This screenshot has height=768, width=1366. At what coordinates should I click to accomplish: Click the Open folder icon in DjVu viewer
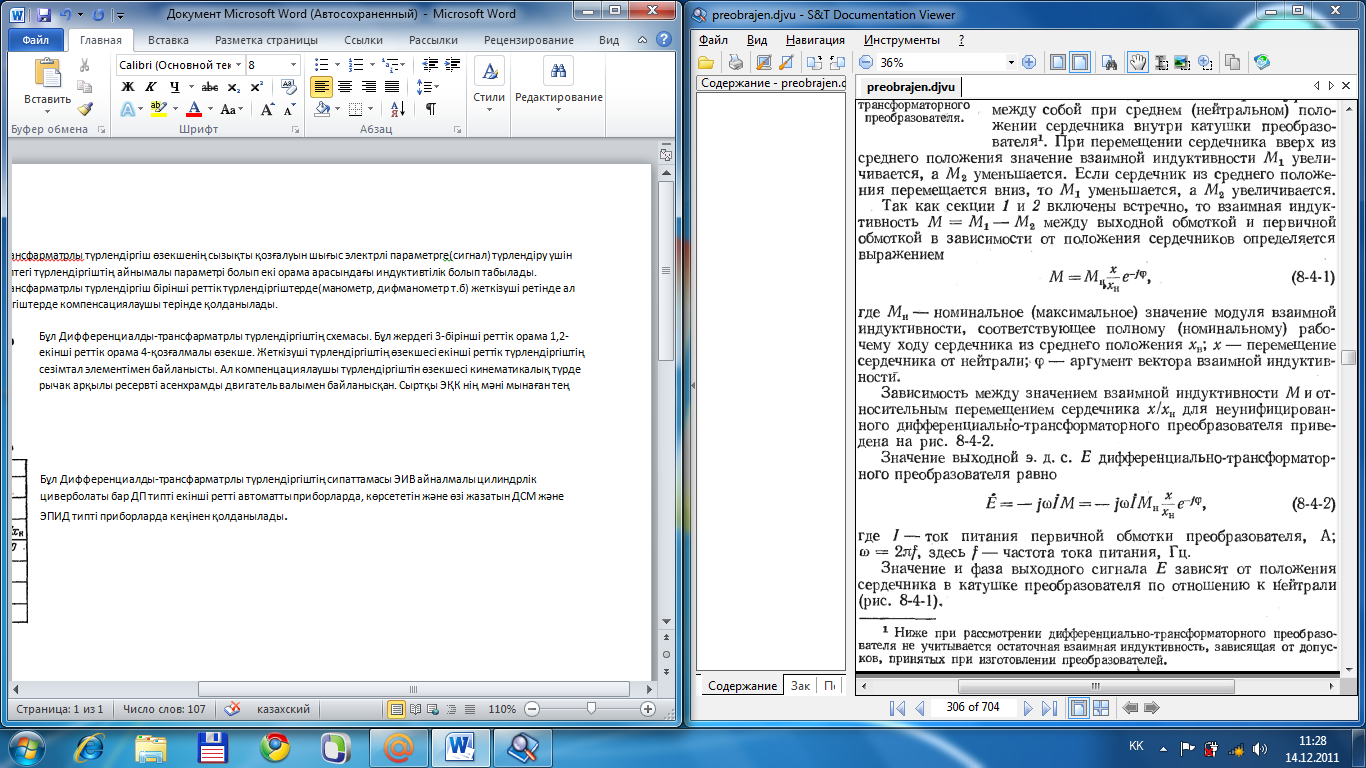pyautogui.click(x=706, y=62)
